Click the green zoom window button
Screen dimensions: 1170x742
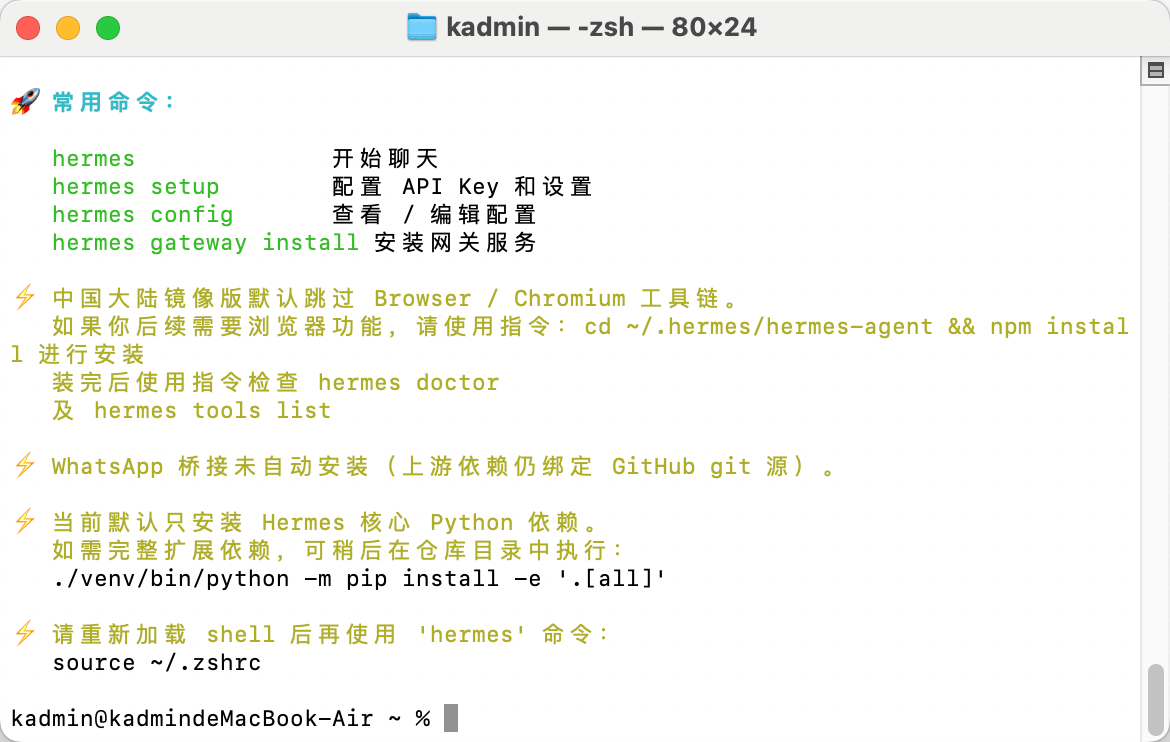[x=108, y=28]
